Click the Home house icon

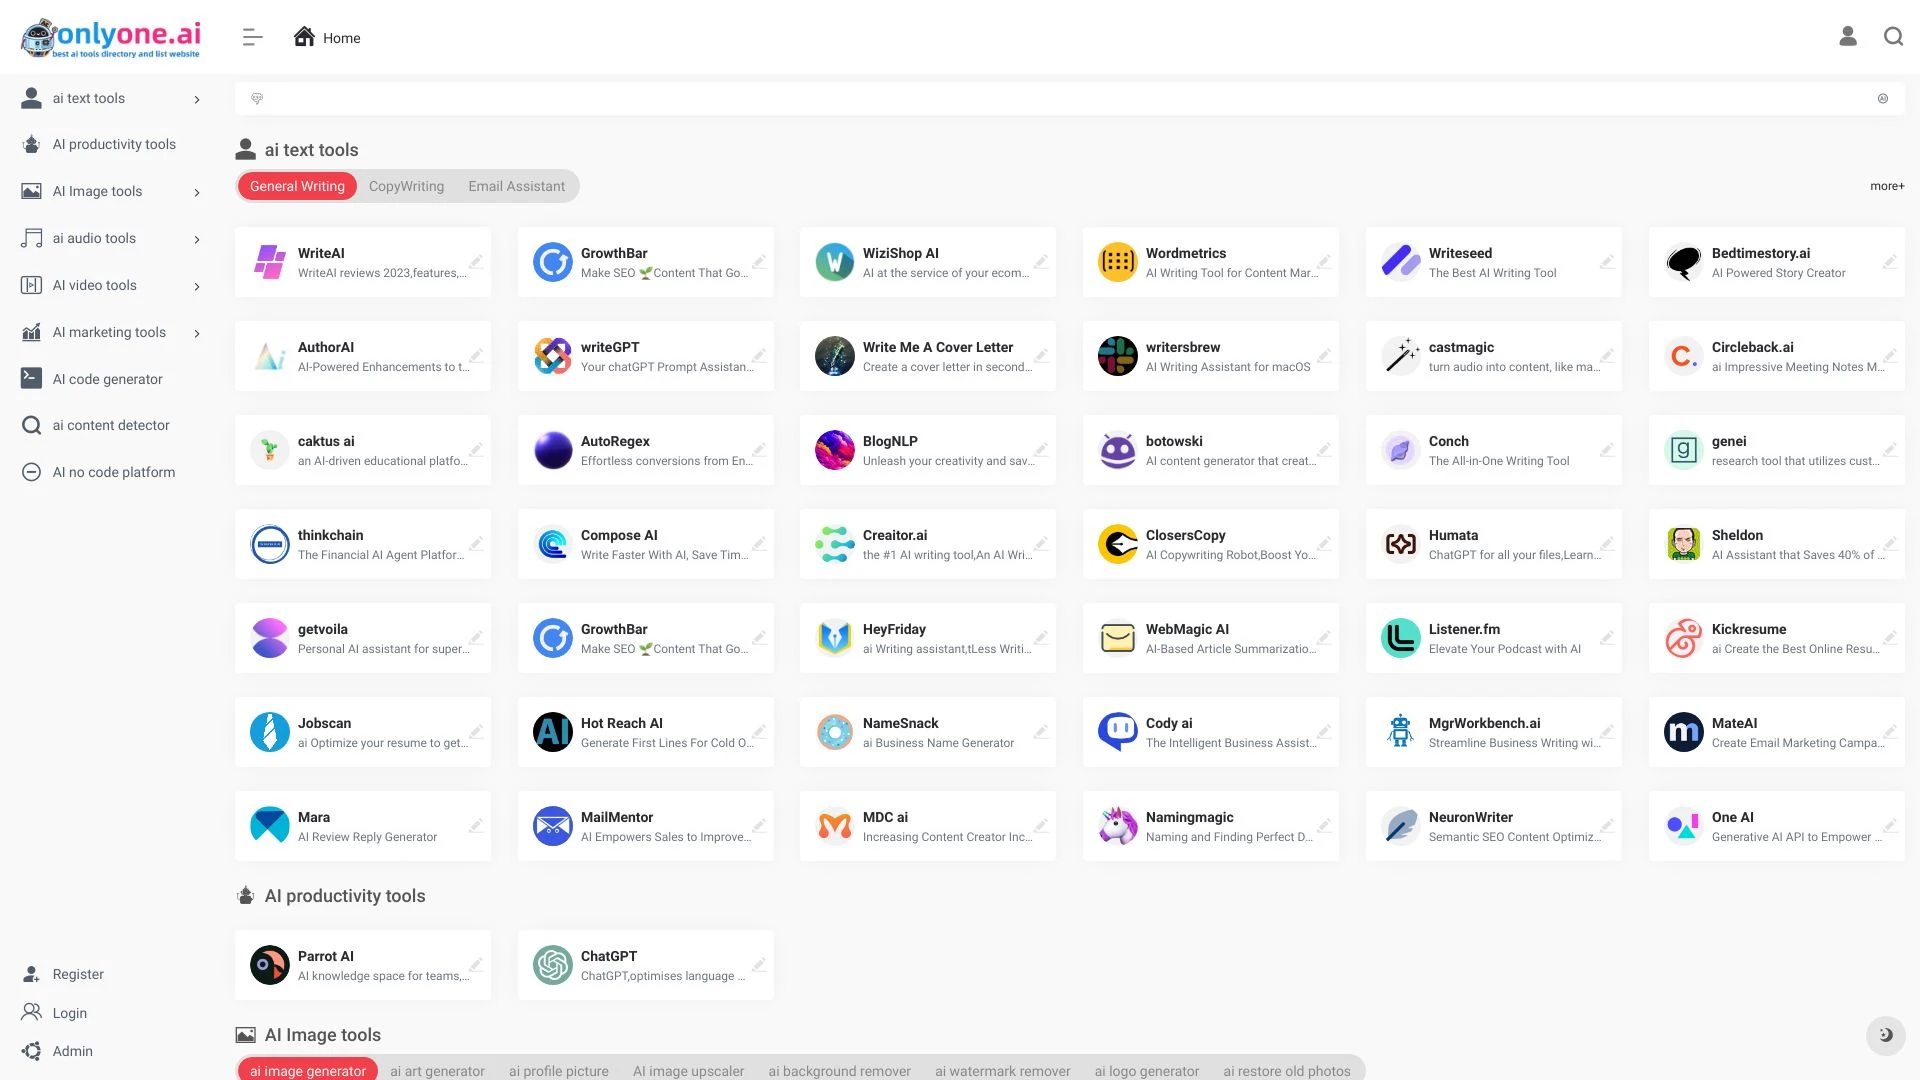click(304, 37)
